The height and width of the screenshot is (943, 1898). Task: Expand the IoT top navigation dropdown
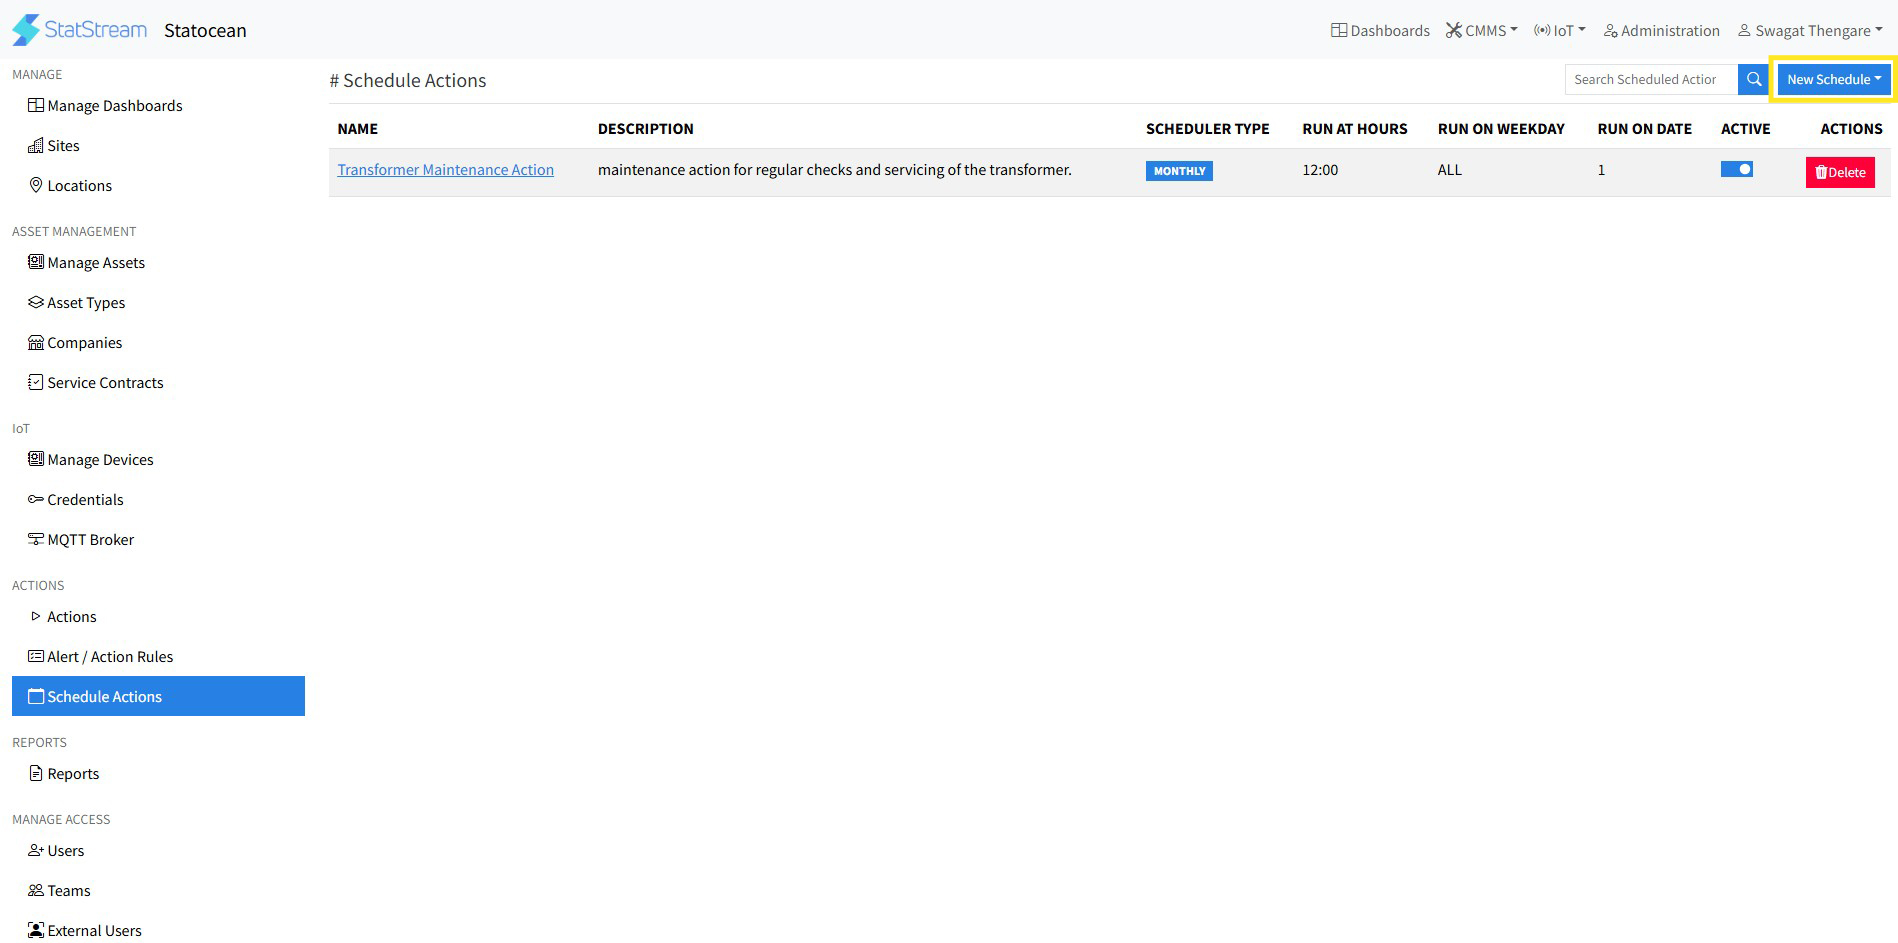point(1559,31)
